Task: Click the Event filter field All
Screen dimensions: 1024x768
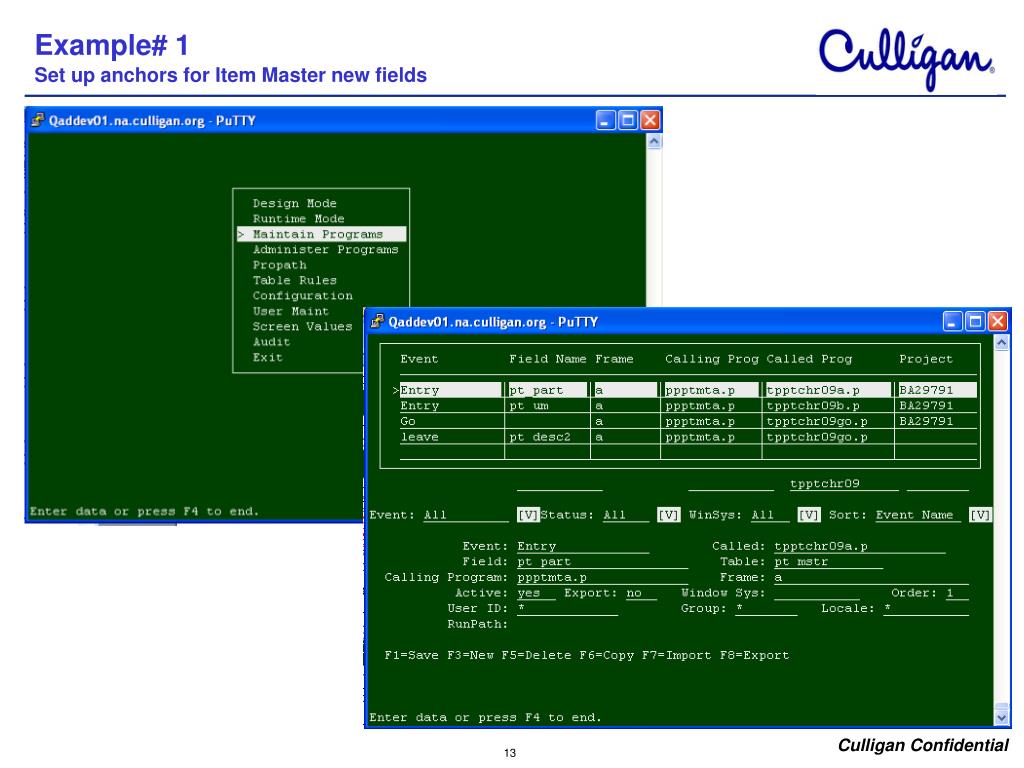Action: [x=466, y=515]
